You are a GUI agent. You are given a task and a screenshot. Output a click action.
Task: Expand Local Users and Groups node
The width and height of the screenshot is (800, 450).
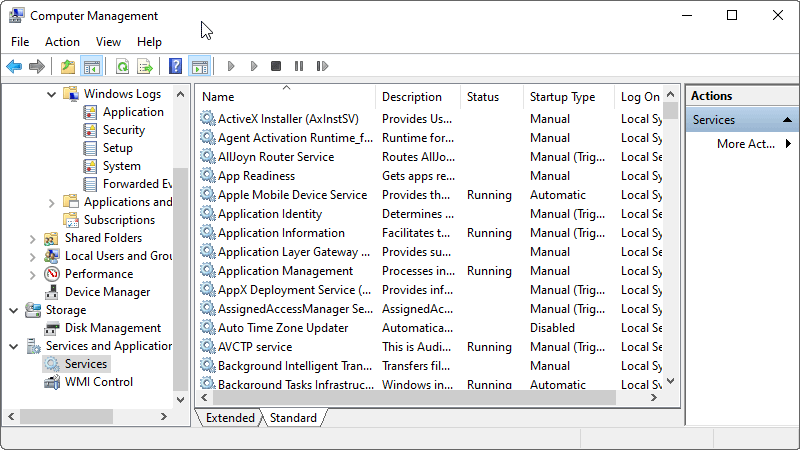pyautogui.click(x=33, y=257)
